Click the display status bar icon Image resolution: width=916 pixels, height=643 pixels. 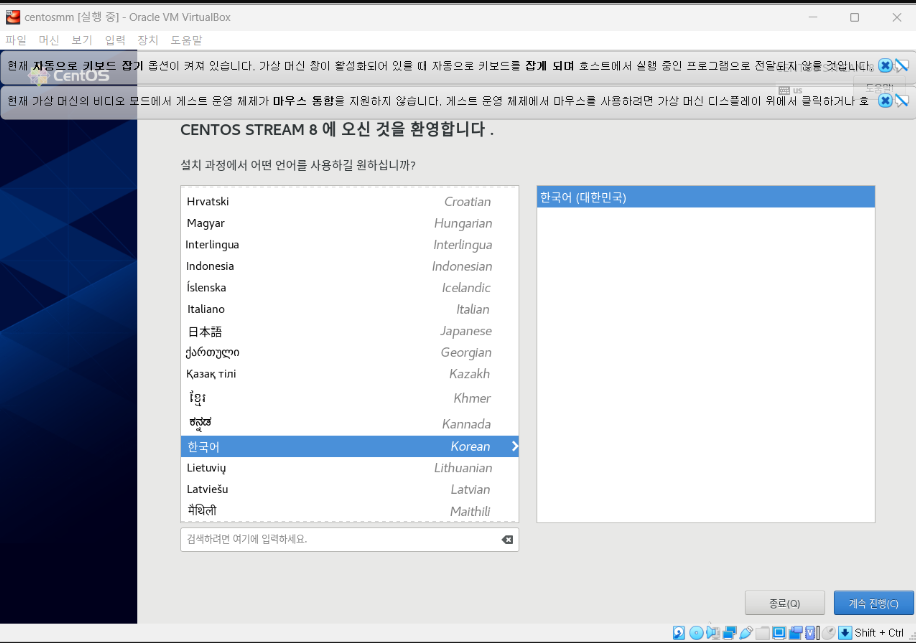pyautogui.click(x=779, y=632)
